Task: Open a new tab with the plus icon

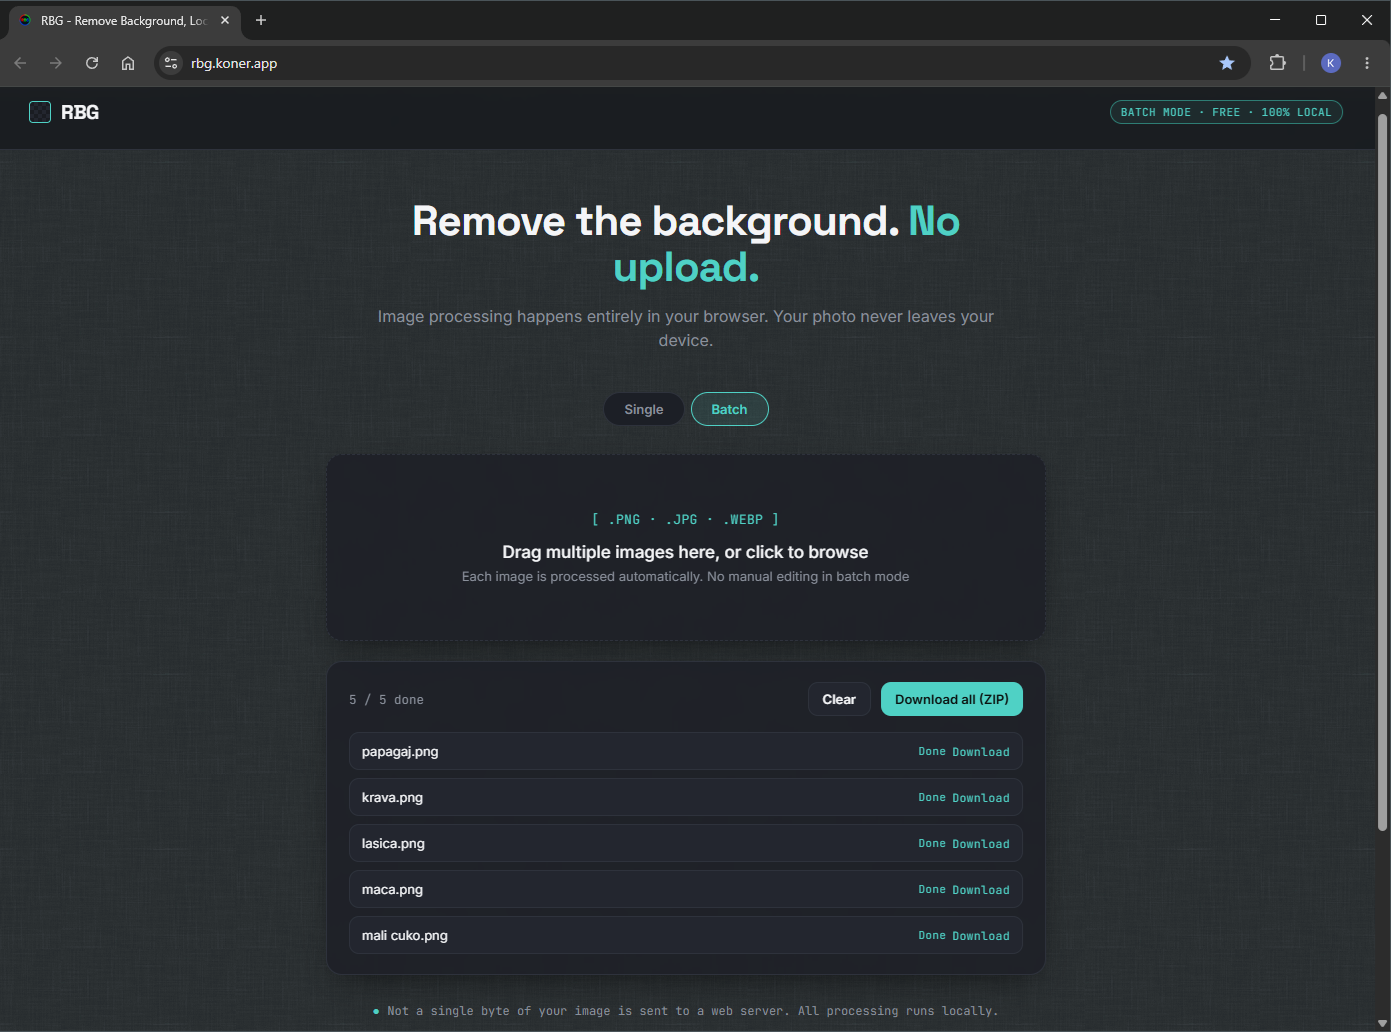Action: pyautogui.click(x=261, y=20)
